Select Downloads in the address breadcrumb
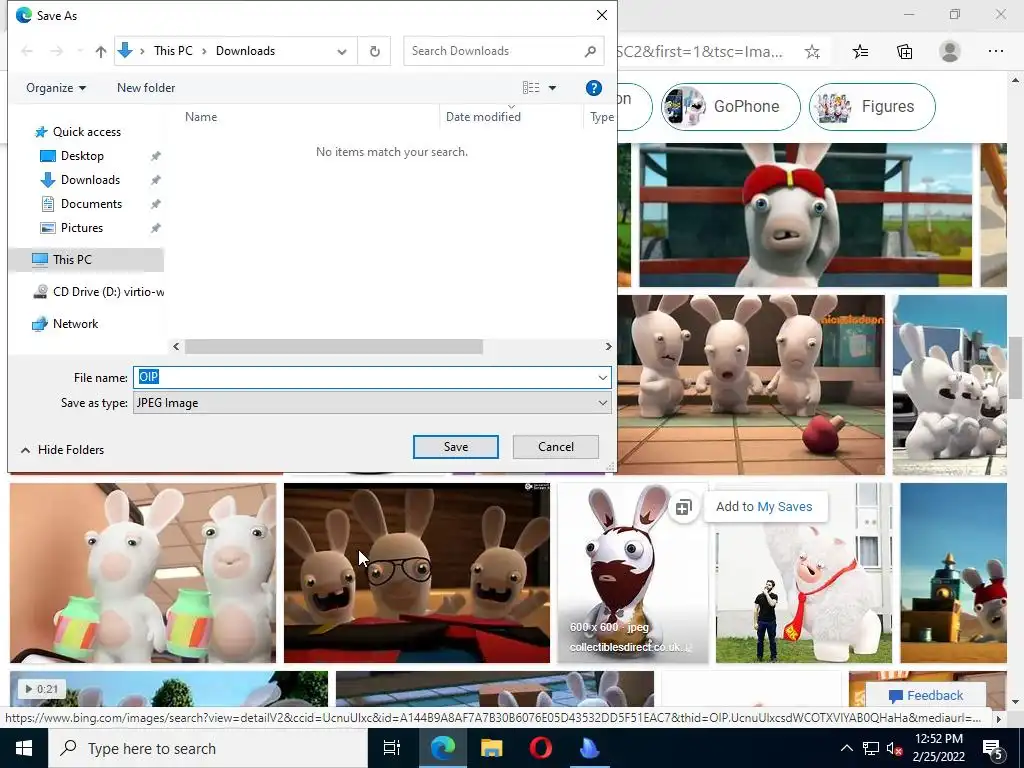 (x=246, y=51)
